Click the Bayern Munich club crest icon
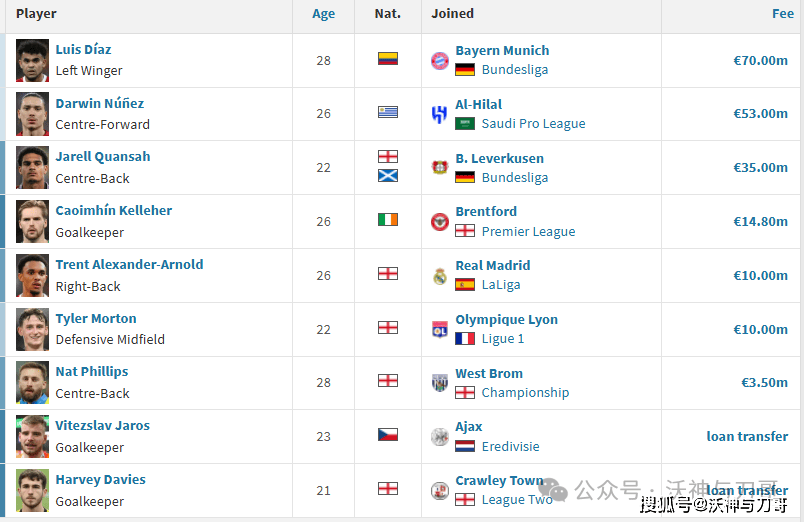Screen dimensions: 804x522 pos(439,61)
